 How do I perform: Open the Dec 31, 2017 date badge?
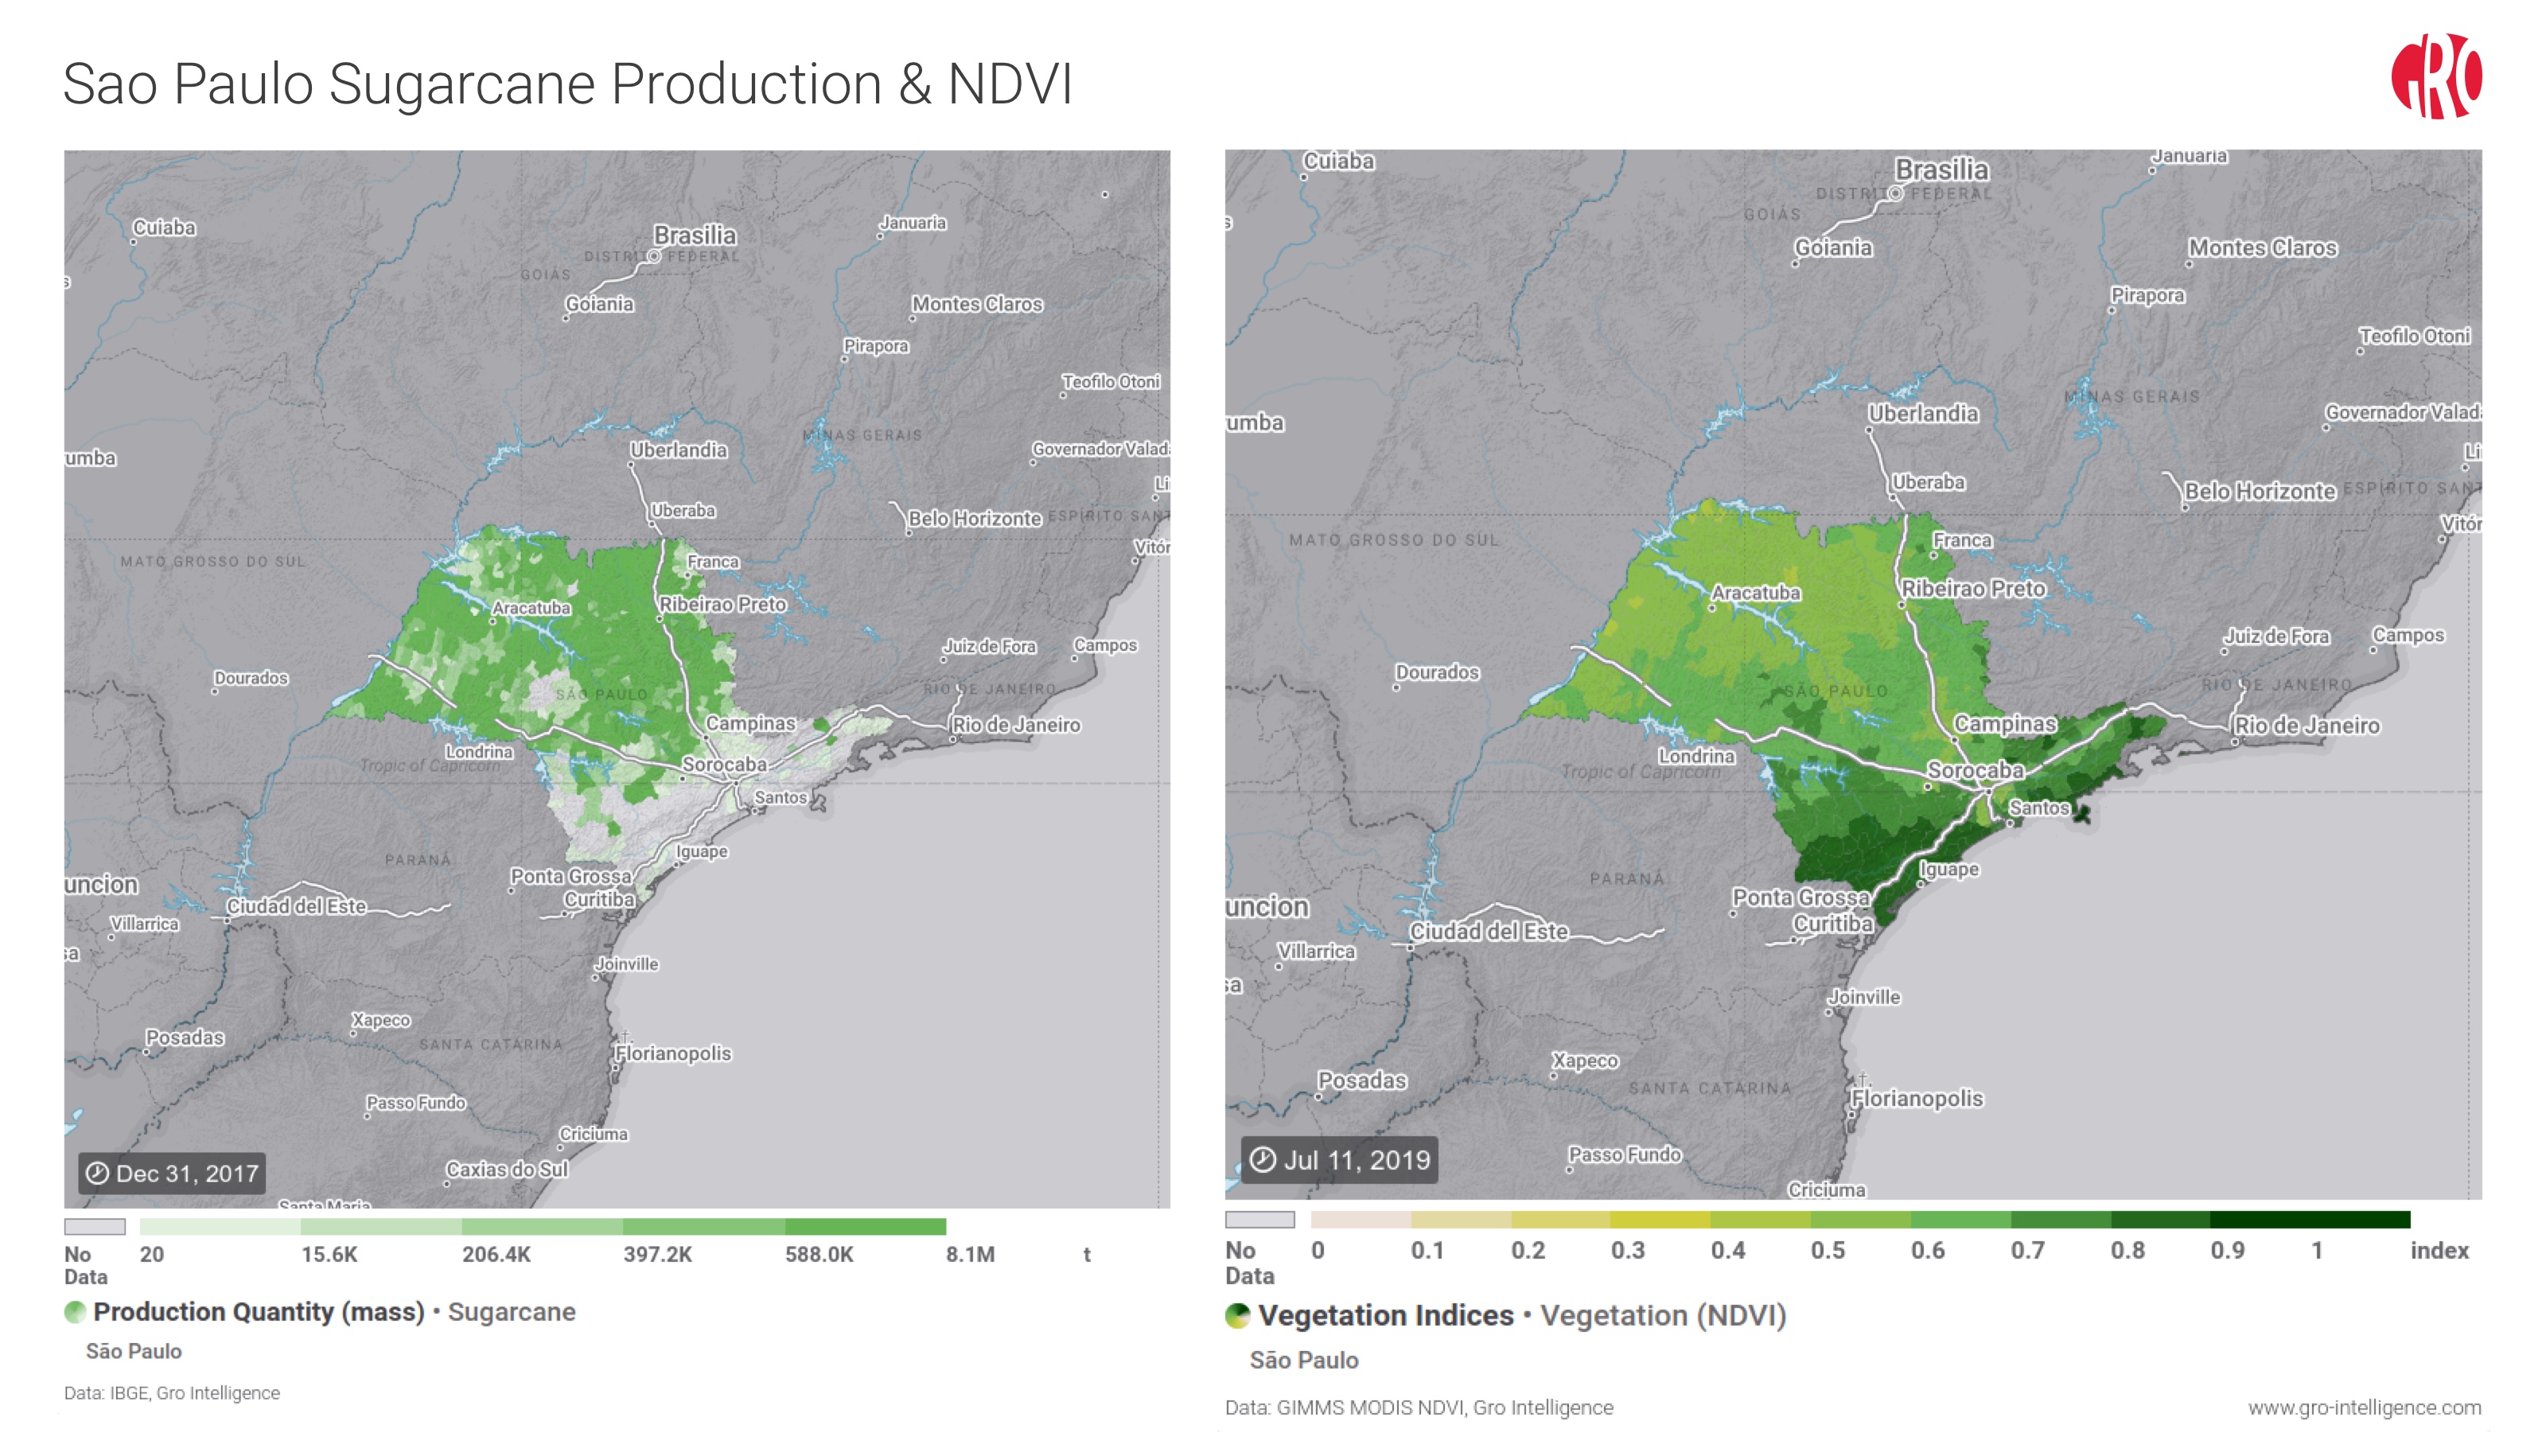(173, 1173)
